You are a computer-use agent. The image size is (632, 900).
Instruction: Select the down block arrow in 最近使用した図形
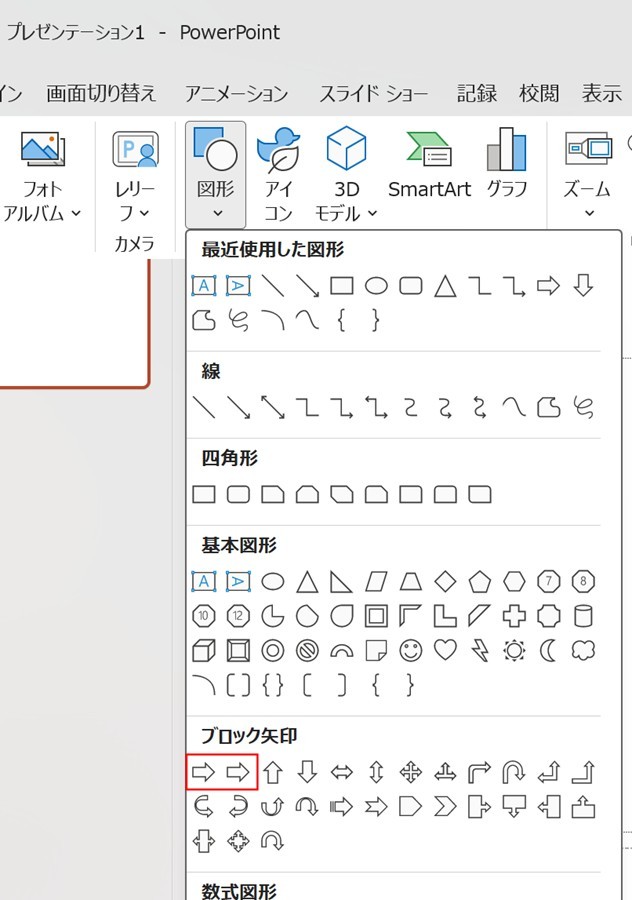(x=583, y=285)
